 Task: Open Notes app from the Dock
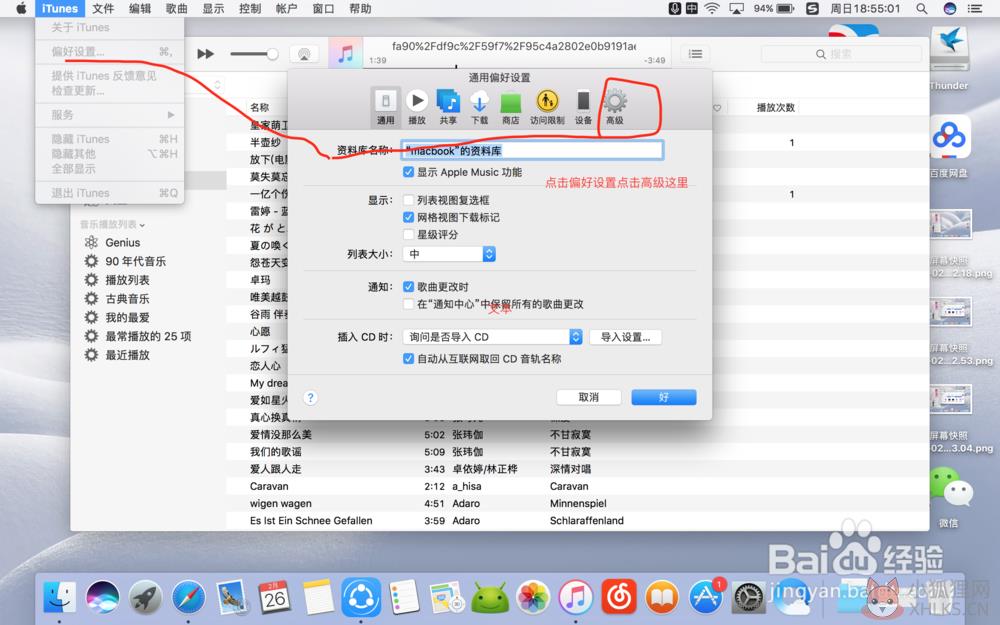318,598
